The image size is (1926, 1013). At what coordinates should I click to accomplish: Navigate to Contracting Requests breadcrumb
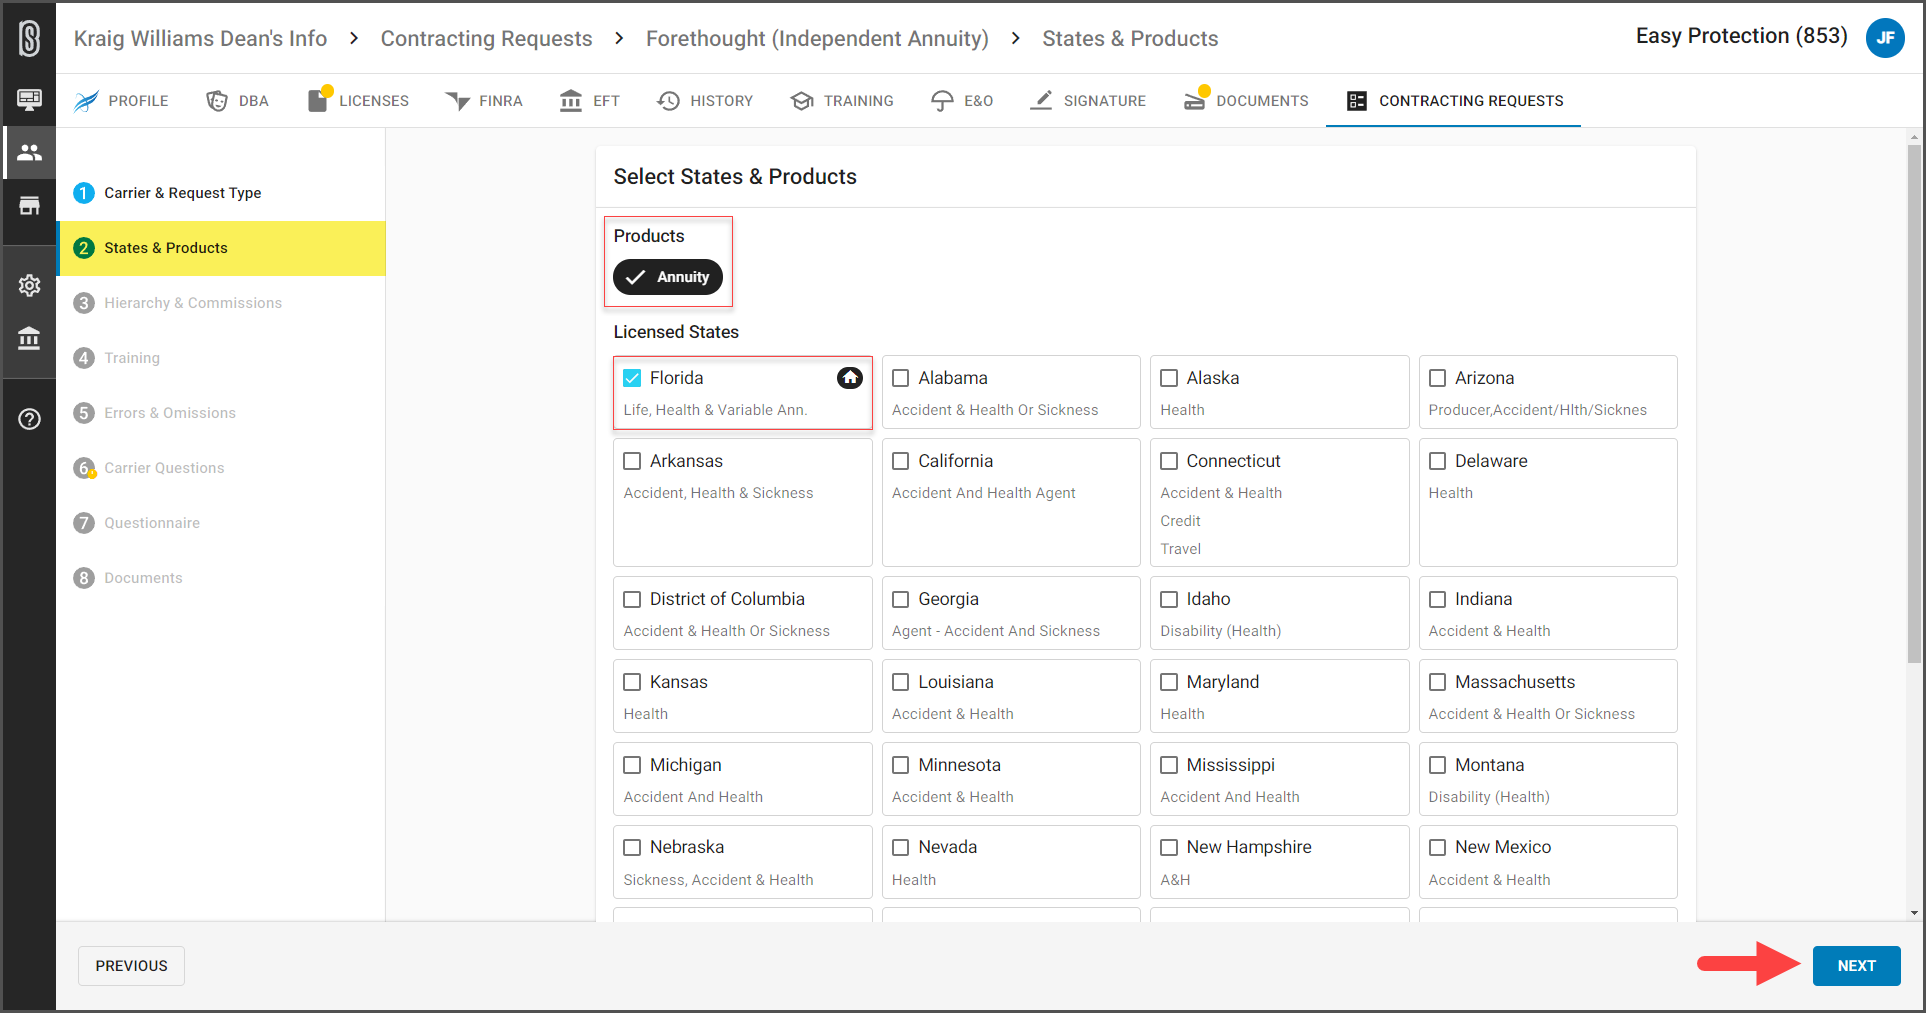click(x=486, y=39)
